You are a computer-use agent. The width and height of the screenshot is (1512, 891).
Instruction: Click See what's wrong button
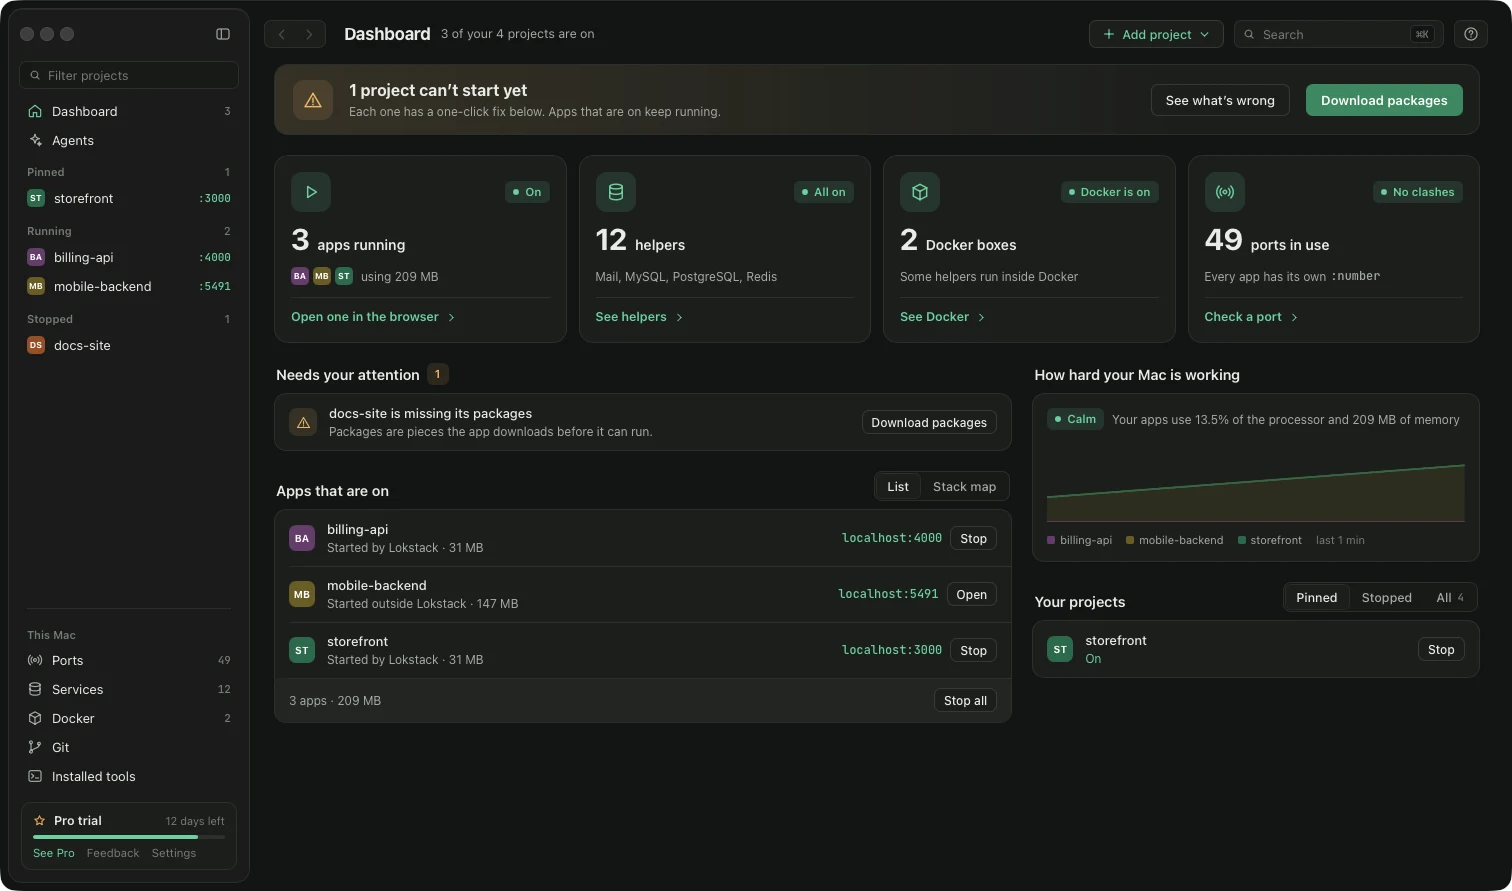[x=1220, y=100]
